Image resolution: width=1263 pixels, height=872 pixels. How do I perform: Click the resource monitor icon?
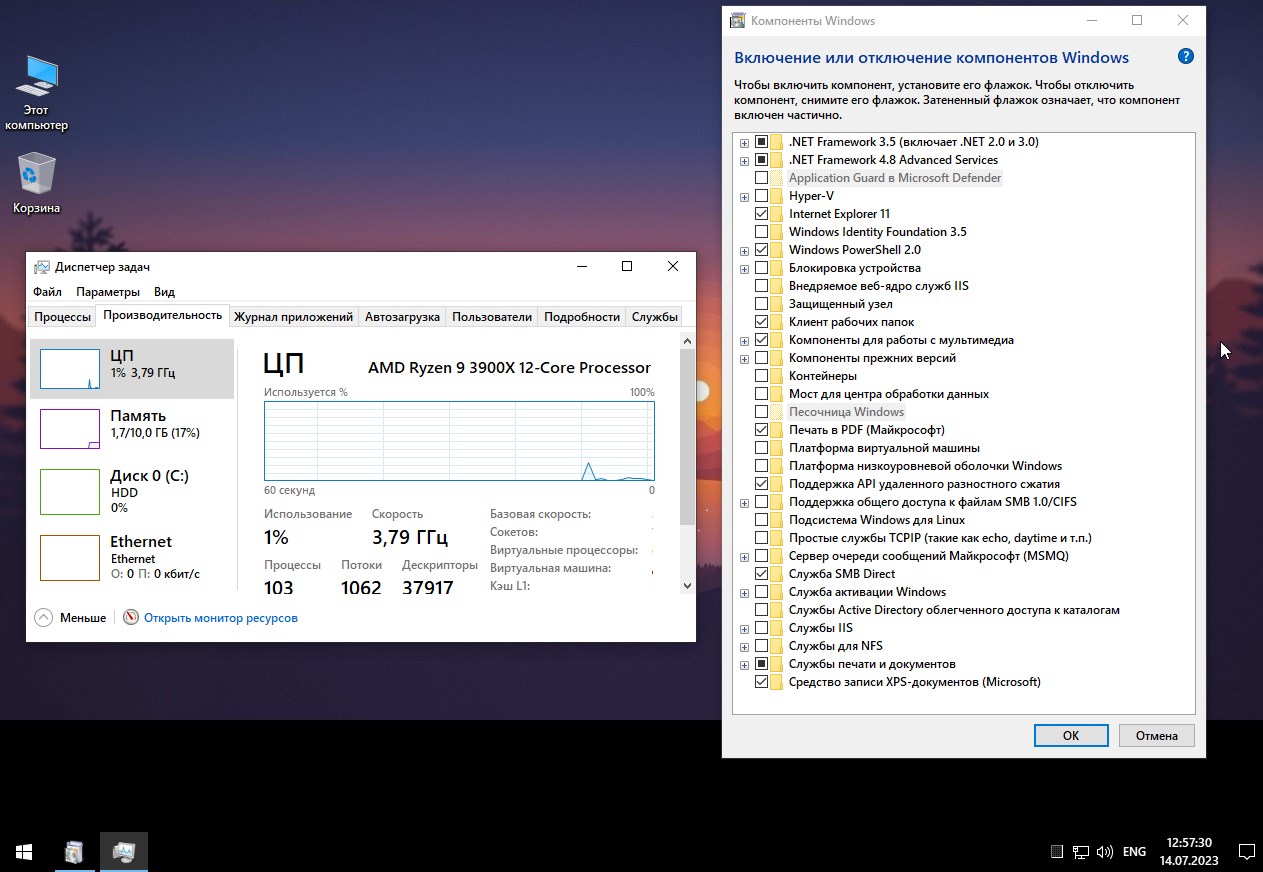[131, 618]
